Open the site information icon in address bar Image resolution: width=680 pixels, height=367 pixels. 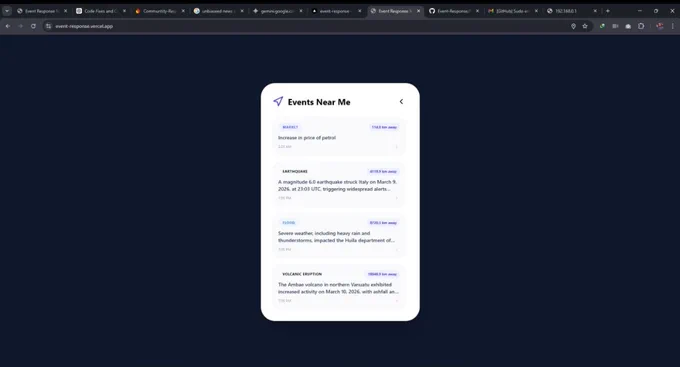[49, 26]
